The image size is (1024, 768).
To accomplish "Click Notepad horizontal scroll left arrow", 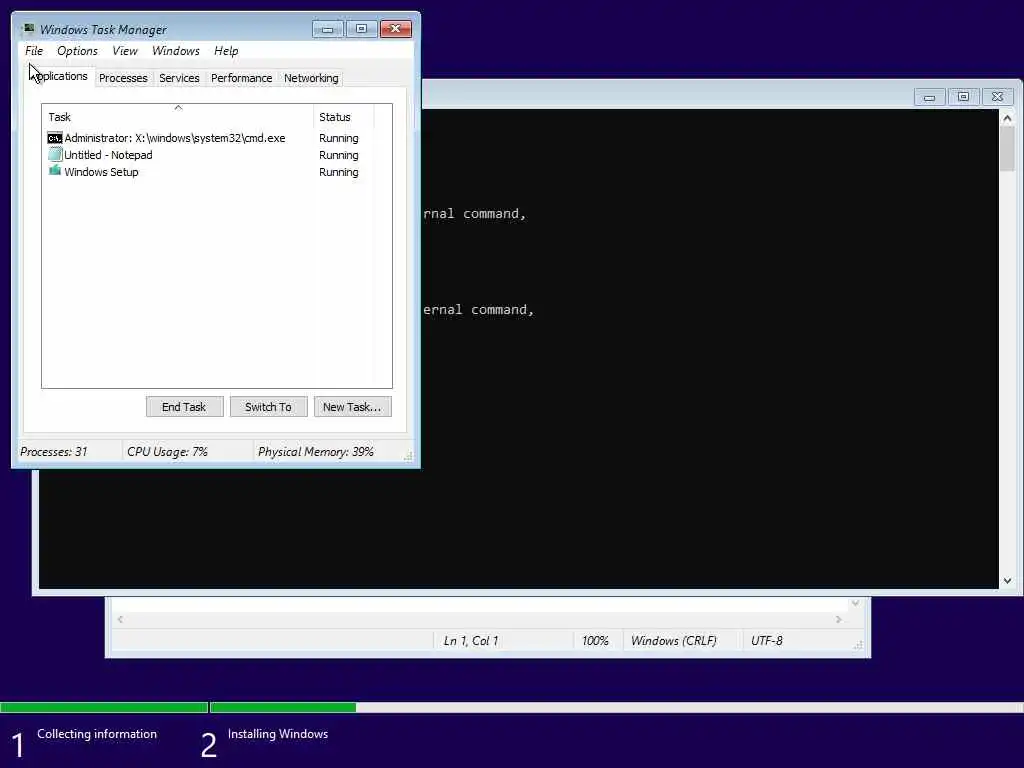I will click(x=120, y=619).
